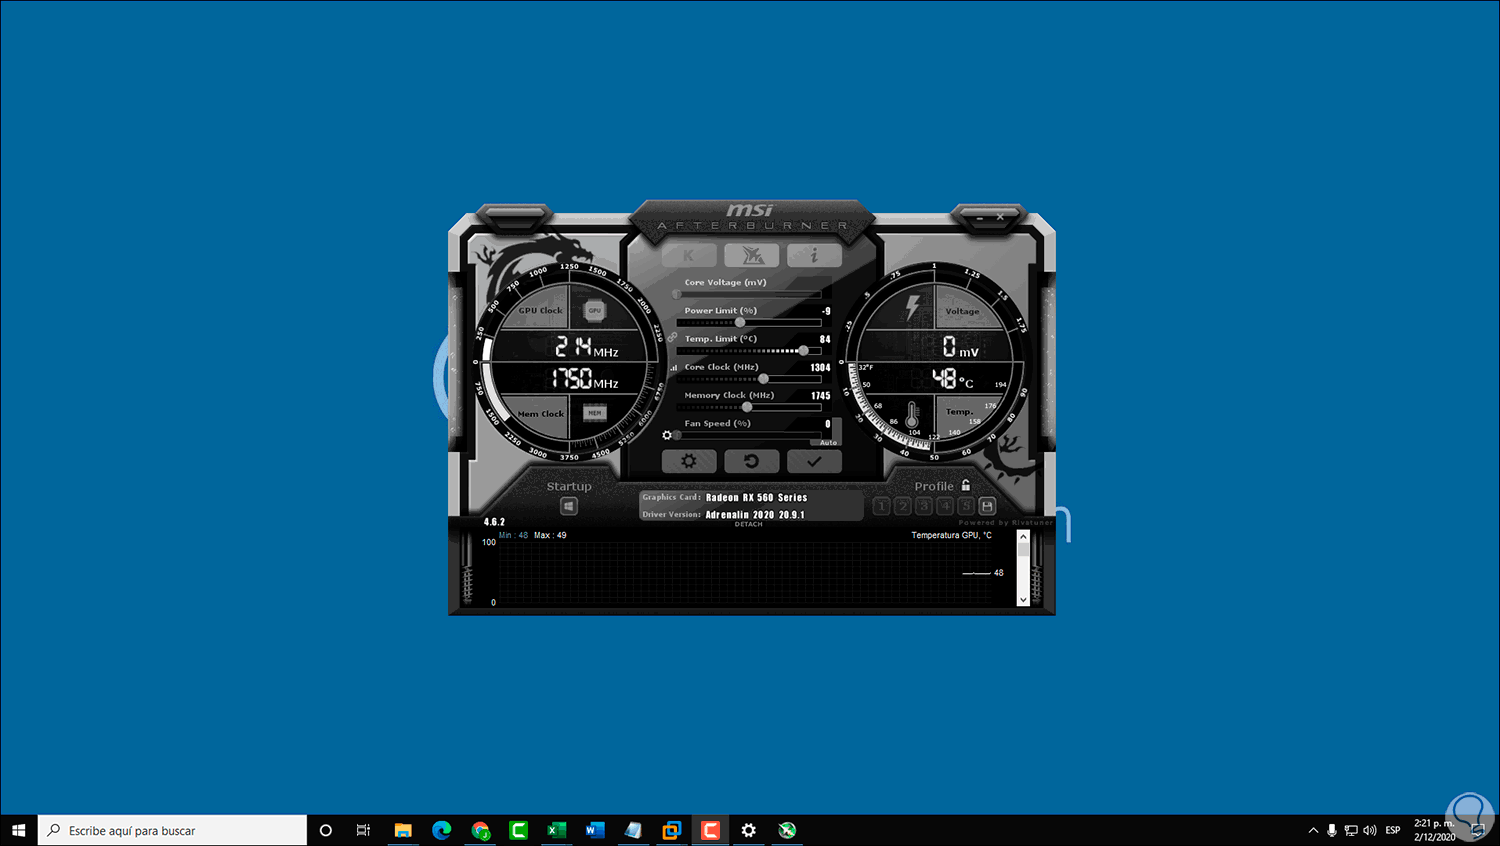
Task: Launch Microsoft Edge from the taskbar
Action: coord(441,830)
